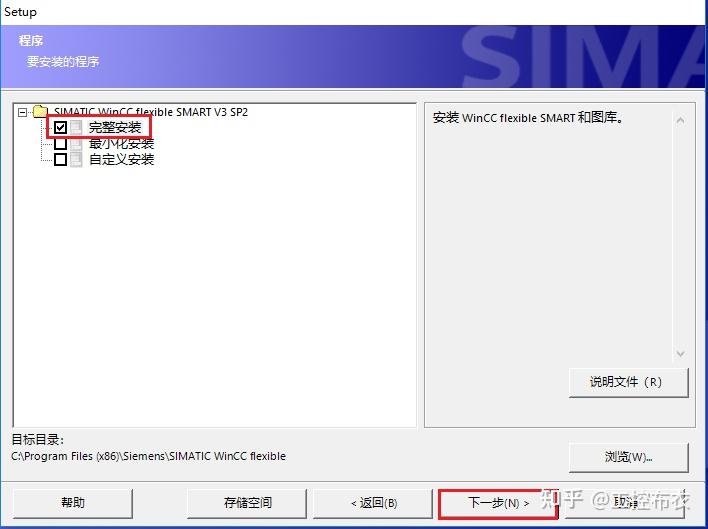
Task: Click the target directory path text
Action: tap(149, 456)
